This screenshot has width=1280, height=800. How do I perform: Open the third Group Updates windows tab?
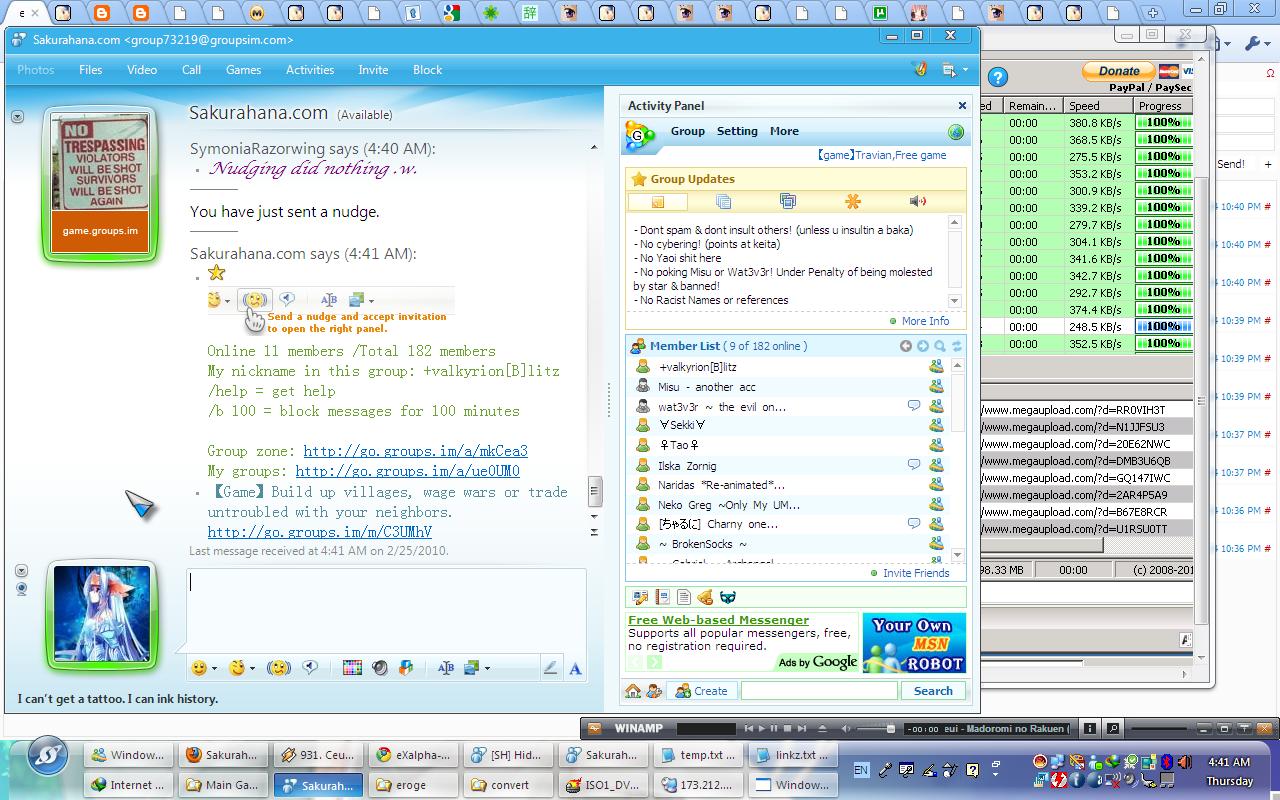pos(788,202)
